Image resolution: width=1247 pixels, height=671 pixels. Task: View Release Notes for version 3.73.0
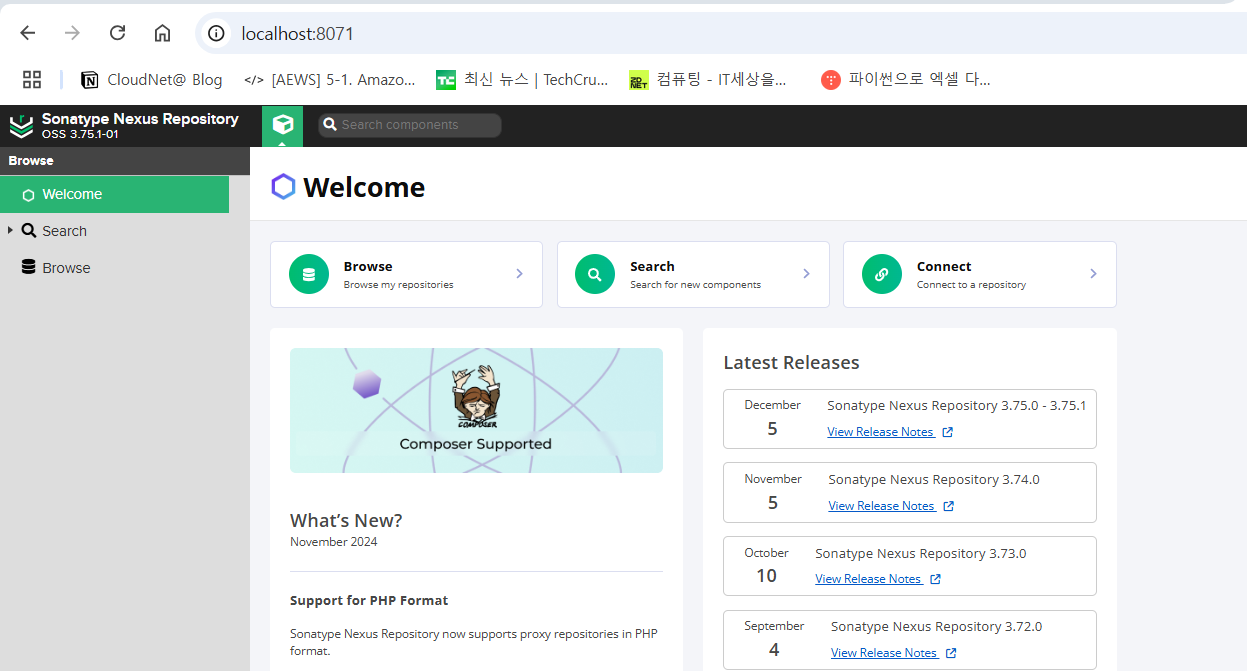pyautogui.click(x=869, y=579)
